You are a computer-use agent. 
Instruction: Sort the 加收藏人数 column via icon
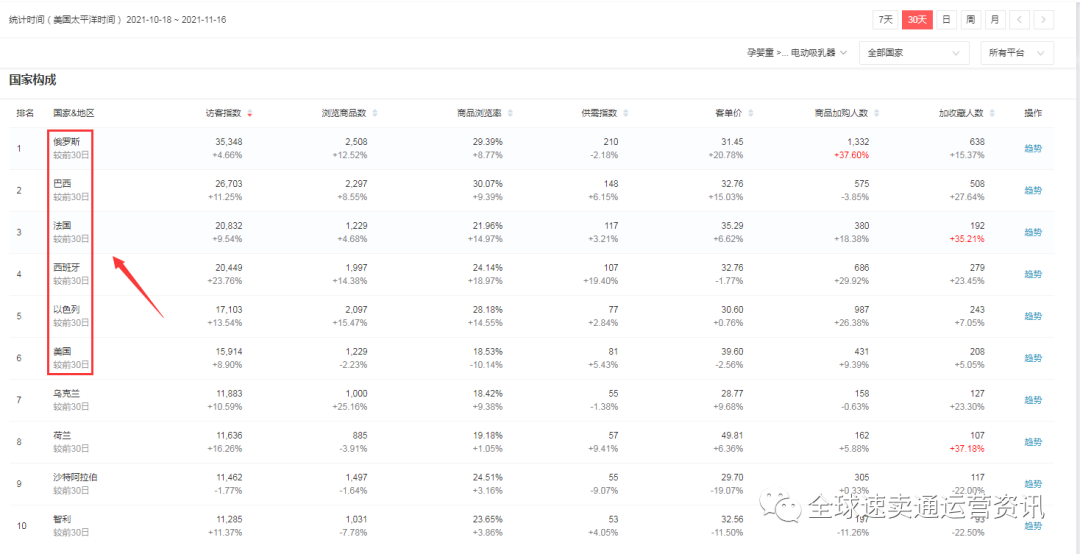click(x=992, y=113)
